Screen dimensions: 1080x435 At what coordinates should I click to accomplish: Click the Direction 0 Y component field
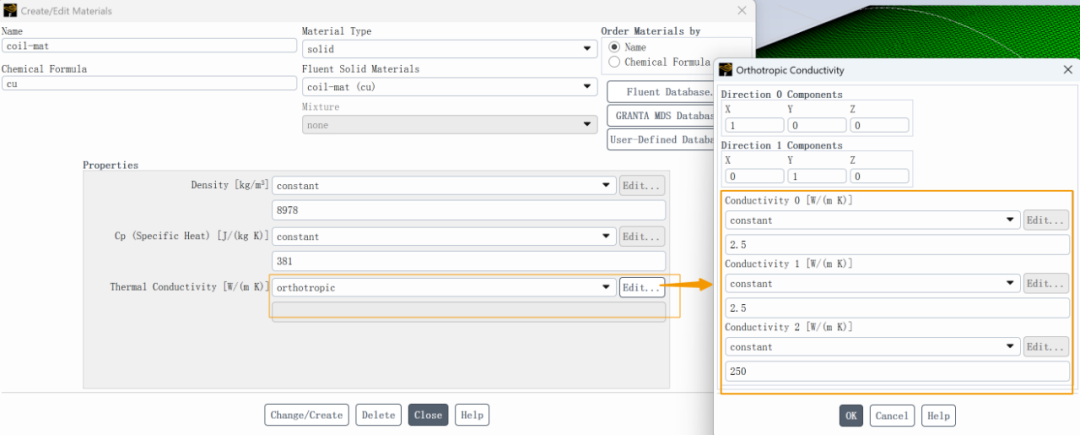817,125
